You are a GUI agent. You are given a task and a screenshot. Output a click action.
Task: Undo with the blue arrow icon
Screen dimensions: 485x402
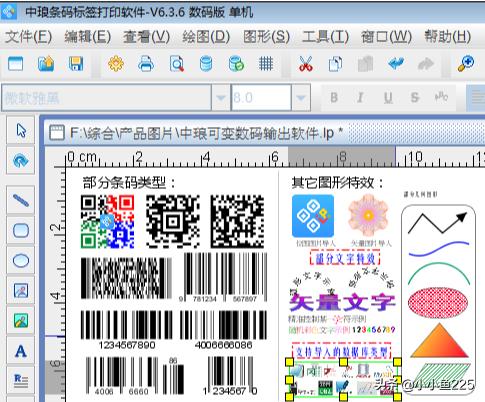click(396, 64)
